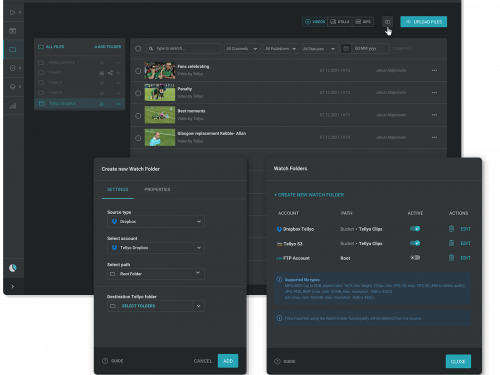Screen dimensions: 500x375
Task: Open the Destination Tellyo folder dropdown
Action: point(156,306)
